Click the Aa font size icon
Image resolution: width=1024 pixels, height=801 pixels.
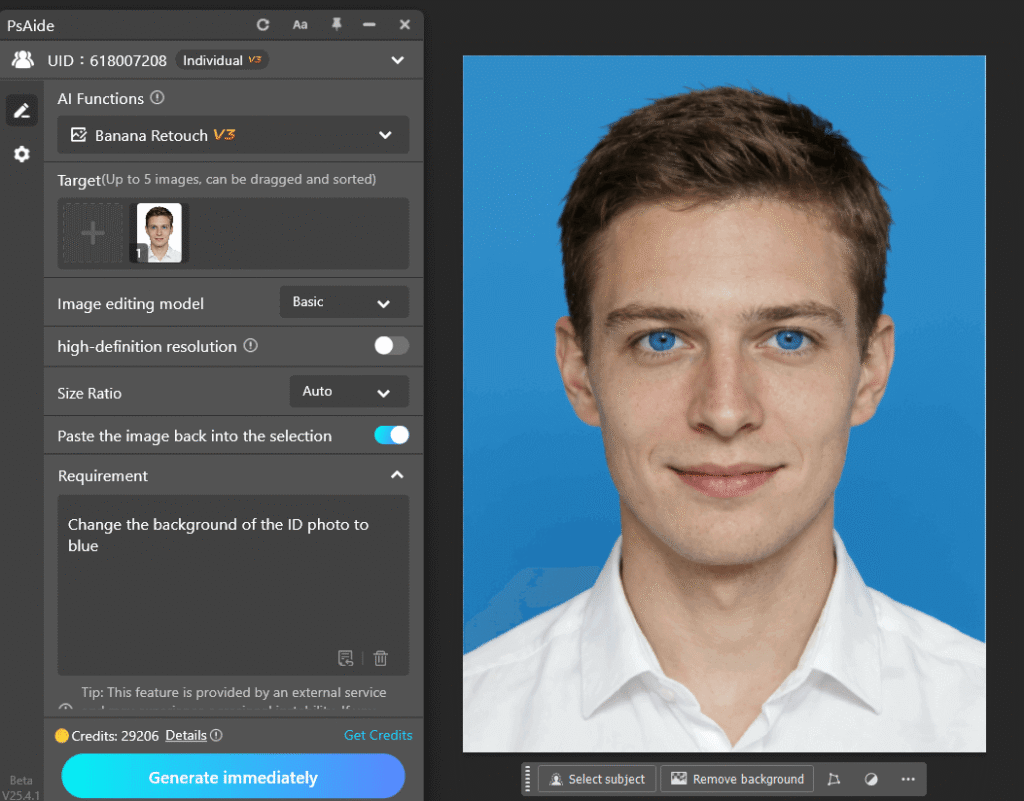point(299,25)
